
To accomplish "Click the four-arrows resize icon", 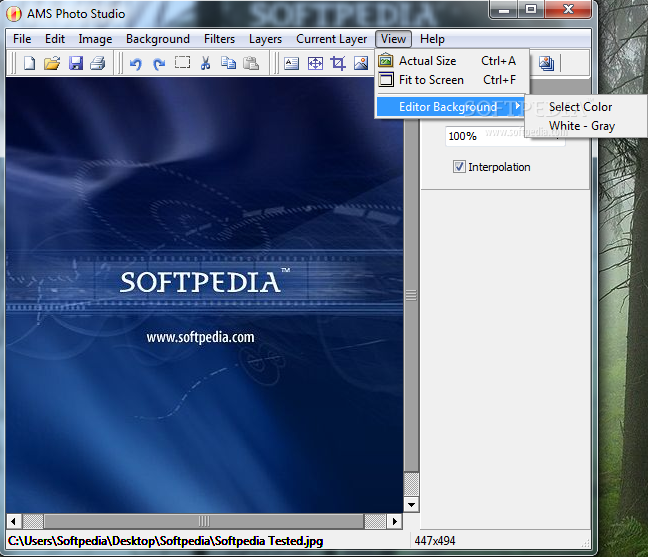I will click(315, 63).
